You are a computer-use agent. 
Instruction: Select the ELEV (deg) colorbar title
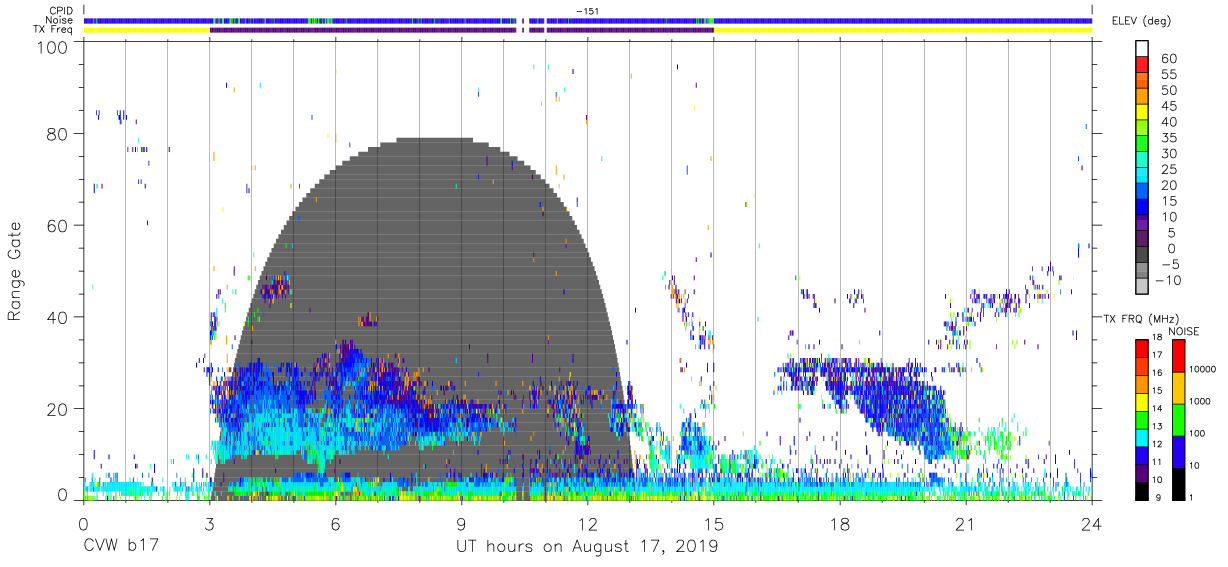(1140, 21)
